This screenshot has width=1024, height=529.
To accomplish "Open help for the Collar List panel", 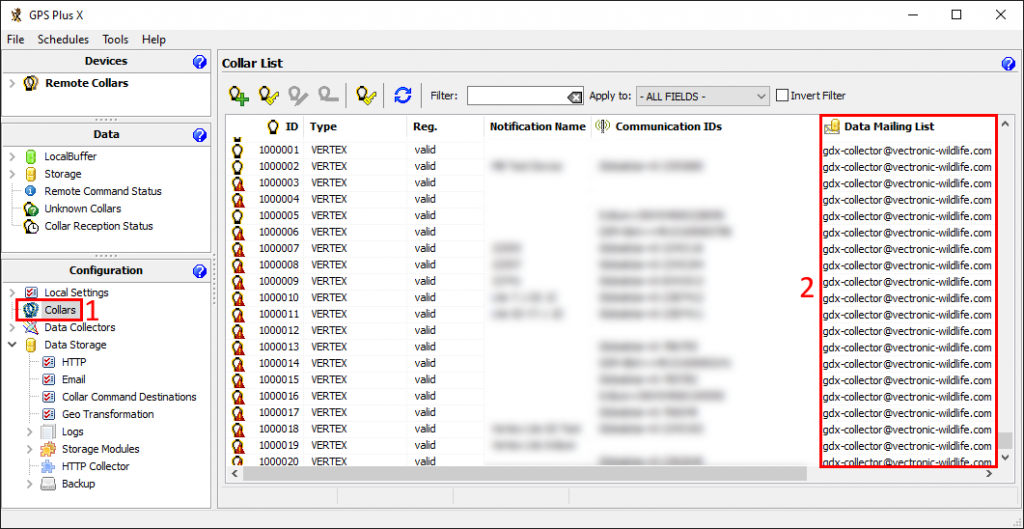I will pyautogui.click(x=1008, y=64).
